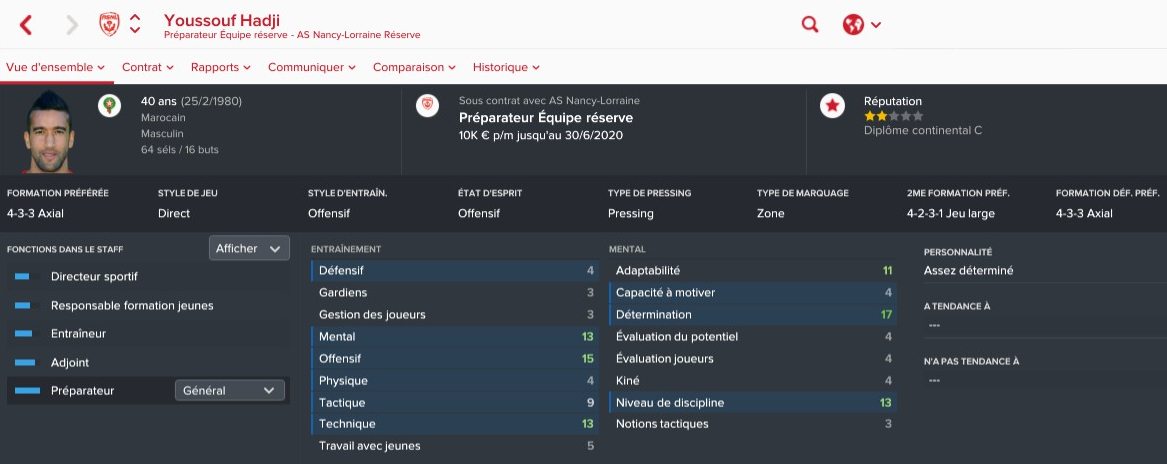Screen dimensions: 1167x464
Task: Click the Réputation star rating
Action: (x=893, y=116)
